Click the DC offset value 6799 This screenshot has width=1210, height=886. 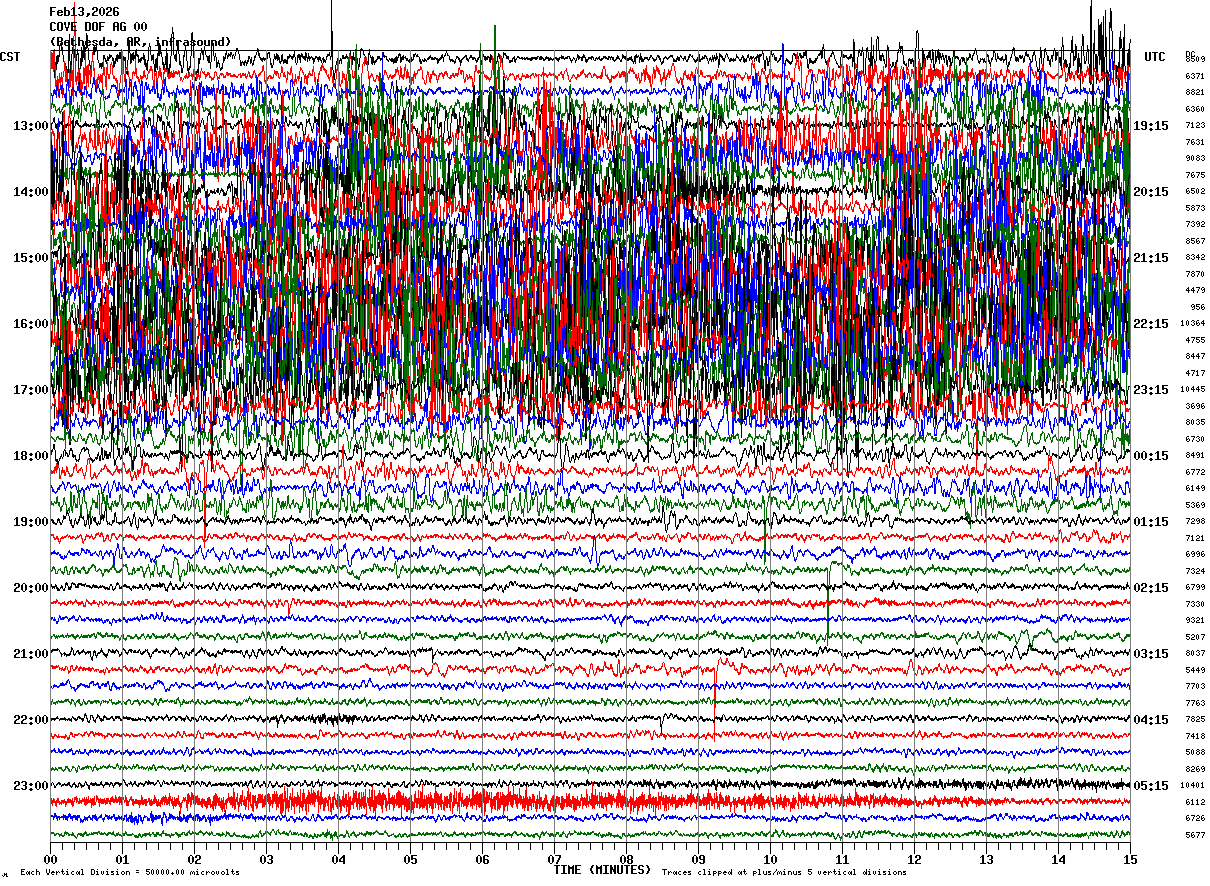click(x=1195, y=587)
